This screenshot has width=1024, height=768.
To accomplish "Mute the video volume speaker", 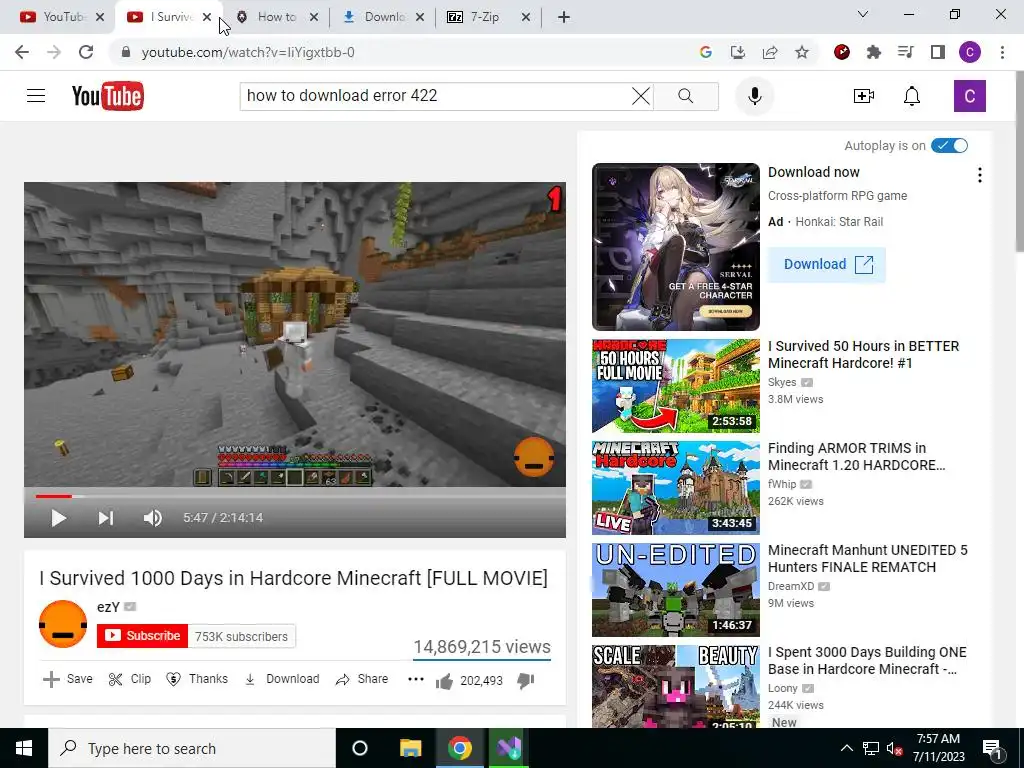I will point(153,518).
